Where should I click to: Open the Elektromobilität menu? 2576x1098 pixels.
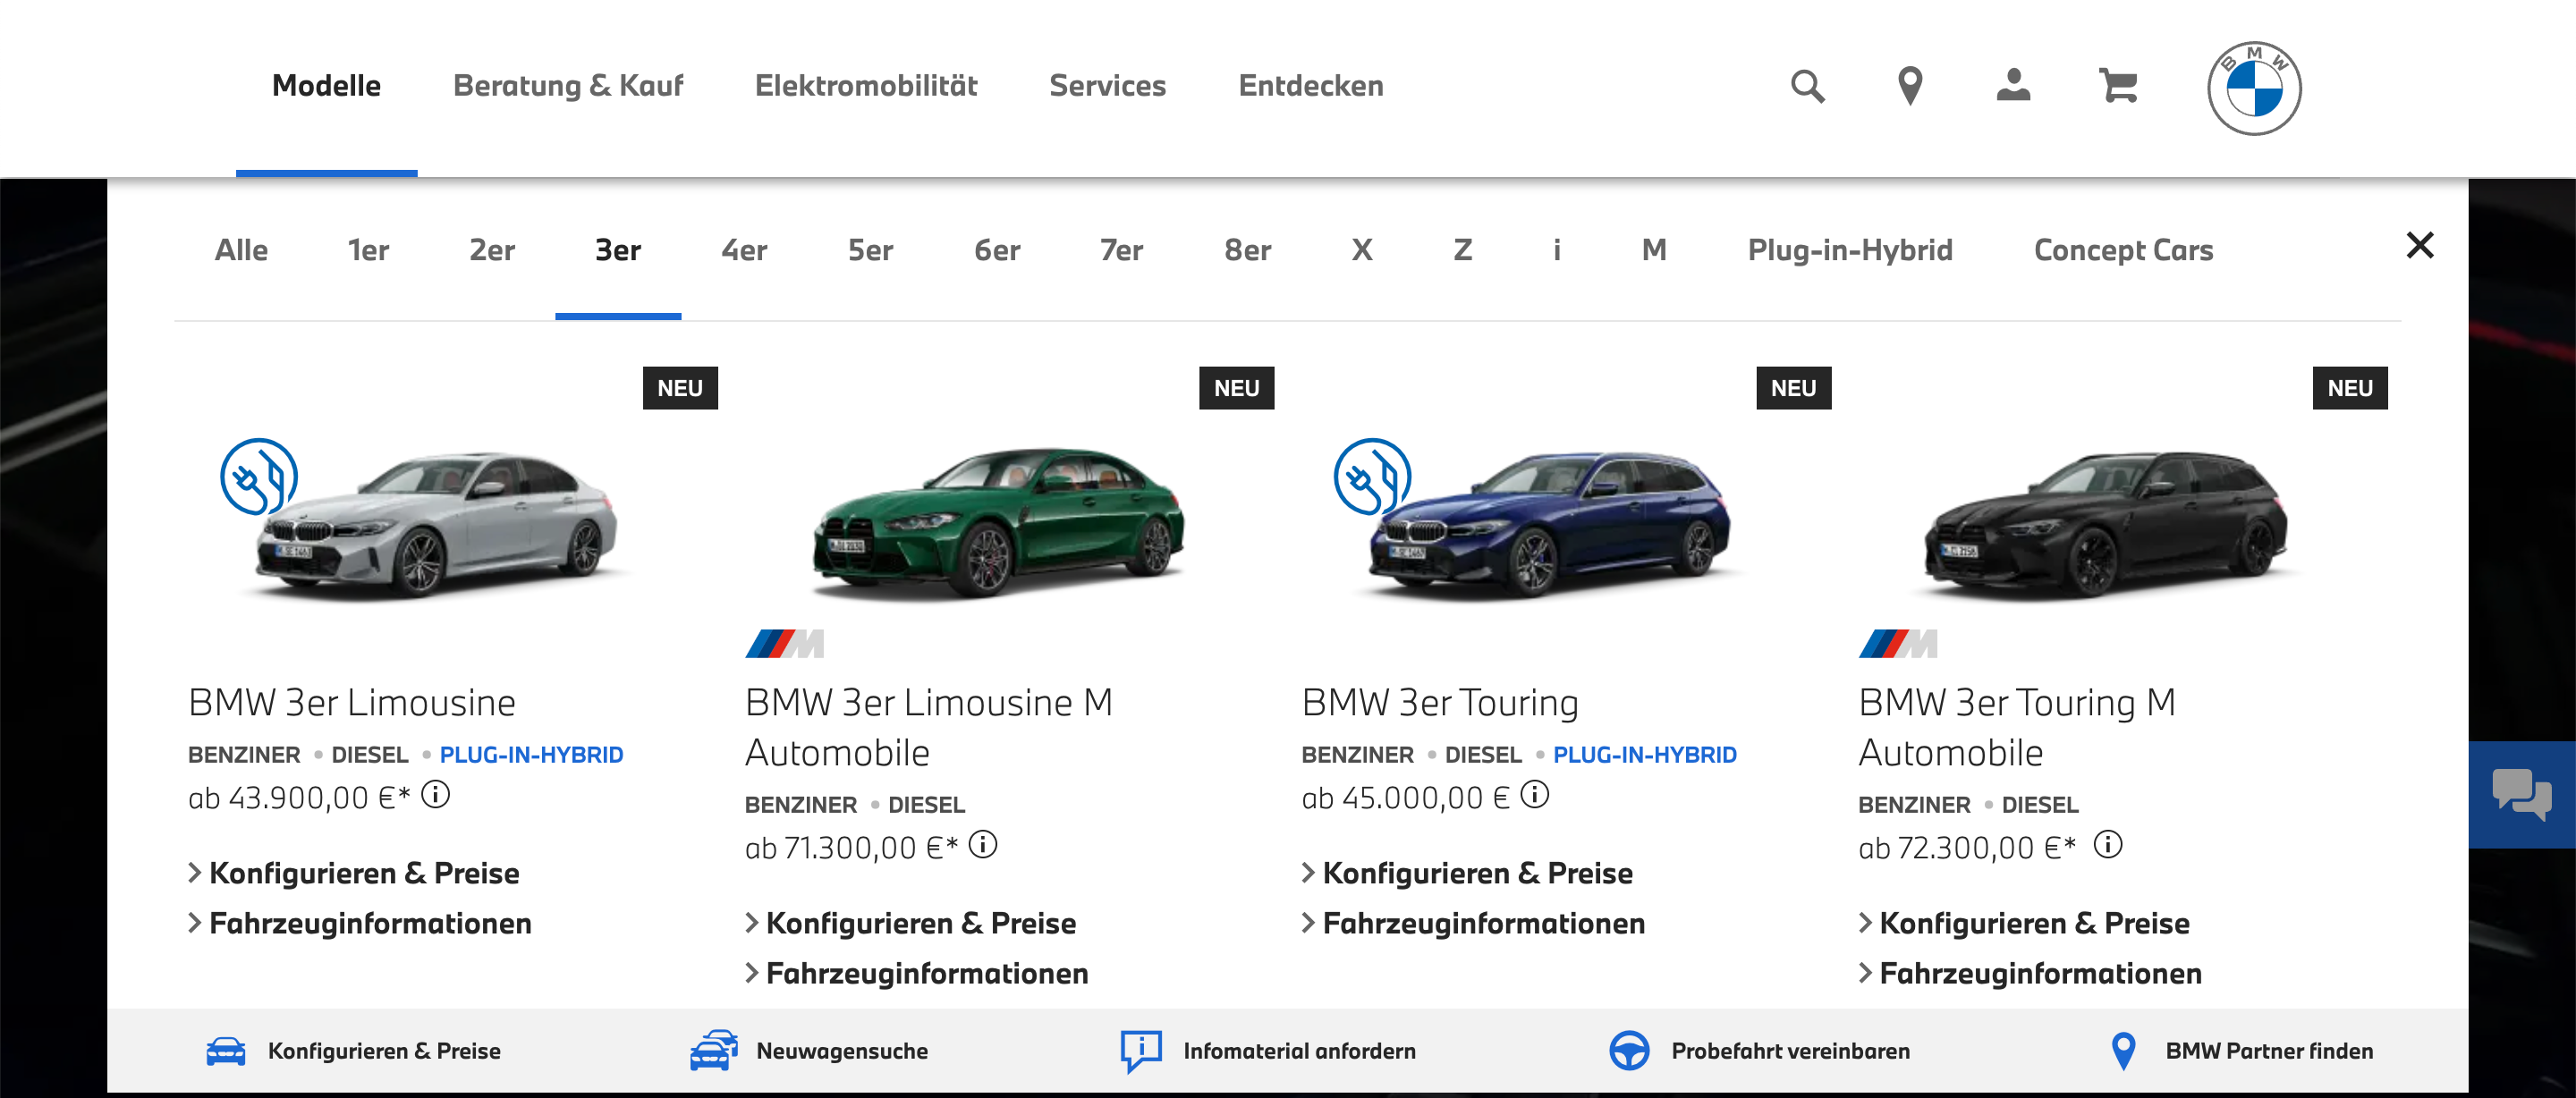point(866,86)
